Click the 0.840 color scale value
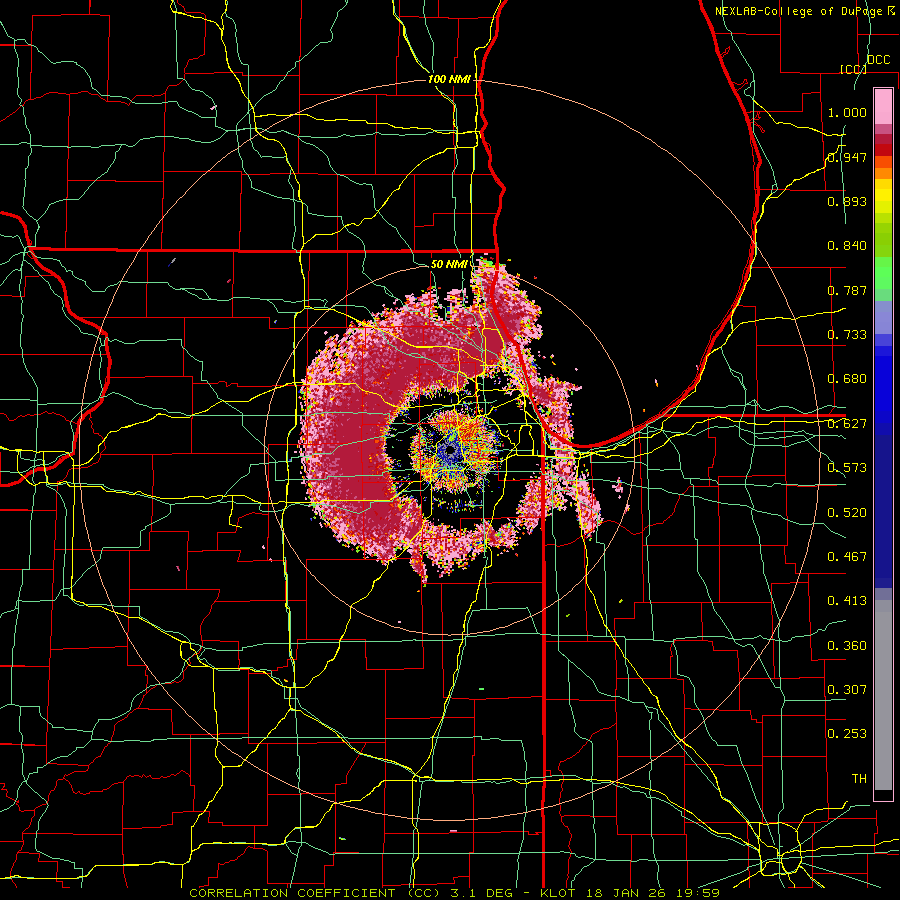The height and width of the screenshot is (900, 900). click(847, 246)
